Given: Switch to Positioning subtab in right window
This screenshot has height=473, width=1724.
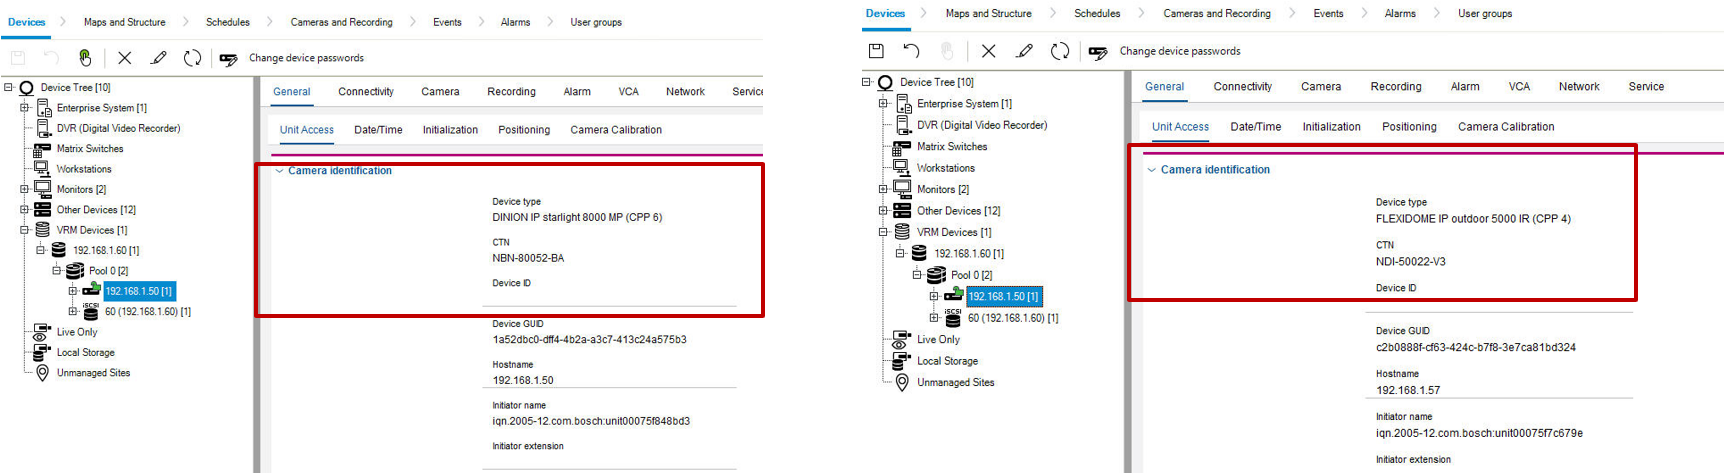Looking at the screenshot, I should pos(1409,127).
